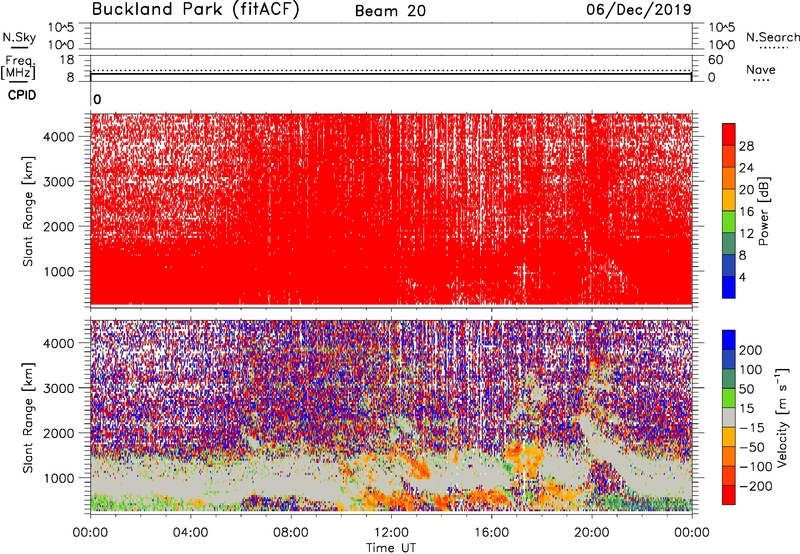Click the Nave legend label
The image size is (800, 554).
(x=761, y=70)
